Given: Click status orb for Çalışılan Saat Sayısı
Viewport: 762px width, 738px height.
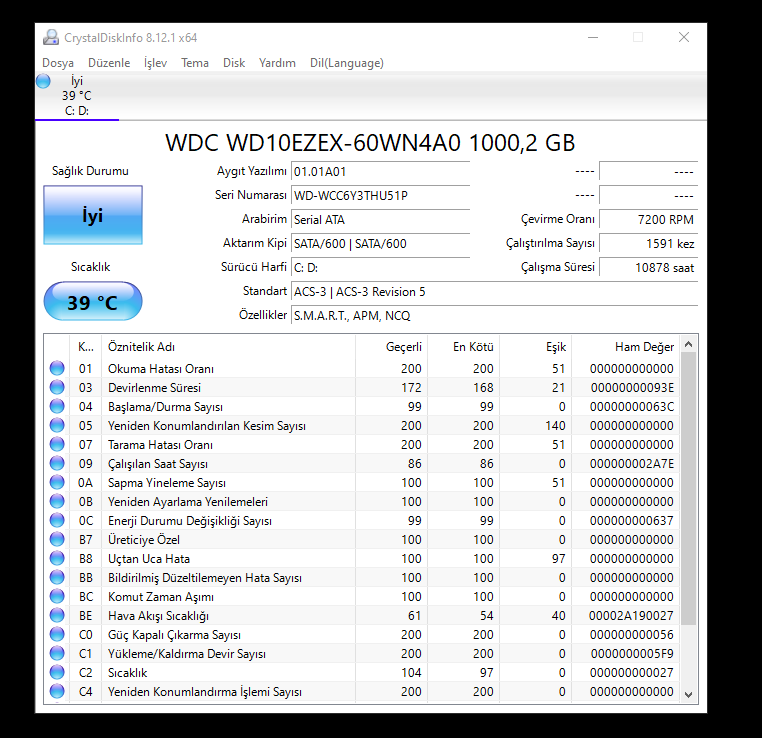Looking at the screenshot, I should pyautogui.click(x=57, y=463).
